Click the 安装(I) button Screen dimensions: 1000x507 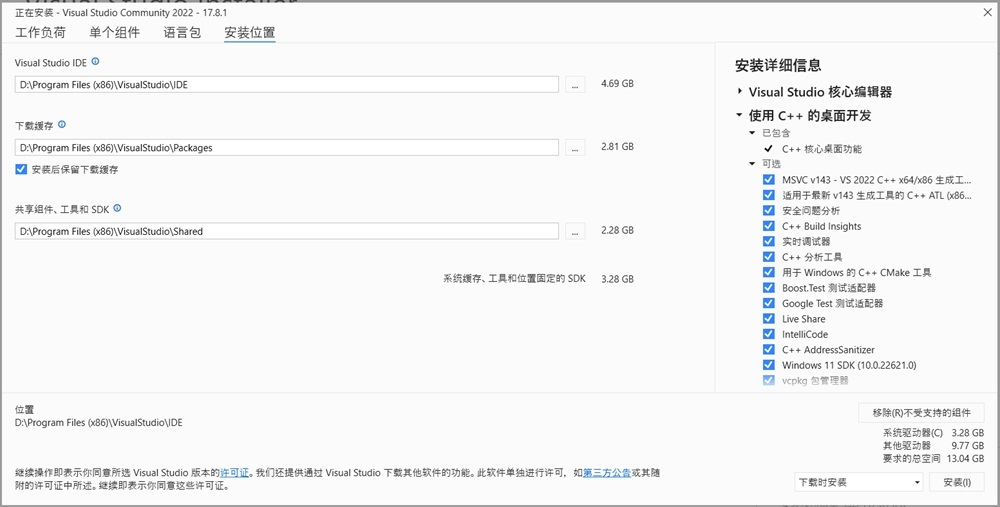click(957, 482)
